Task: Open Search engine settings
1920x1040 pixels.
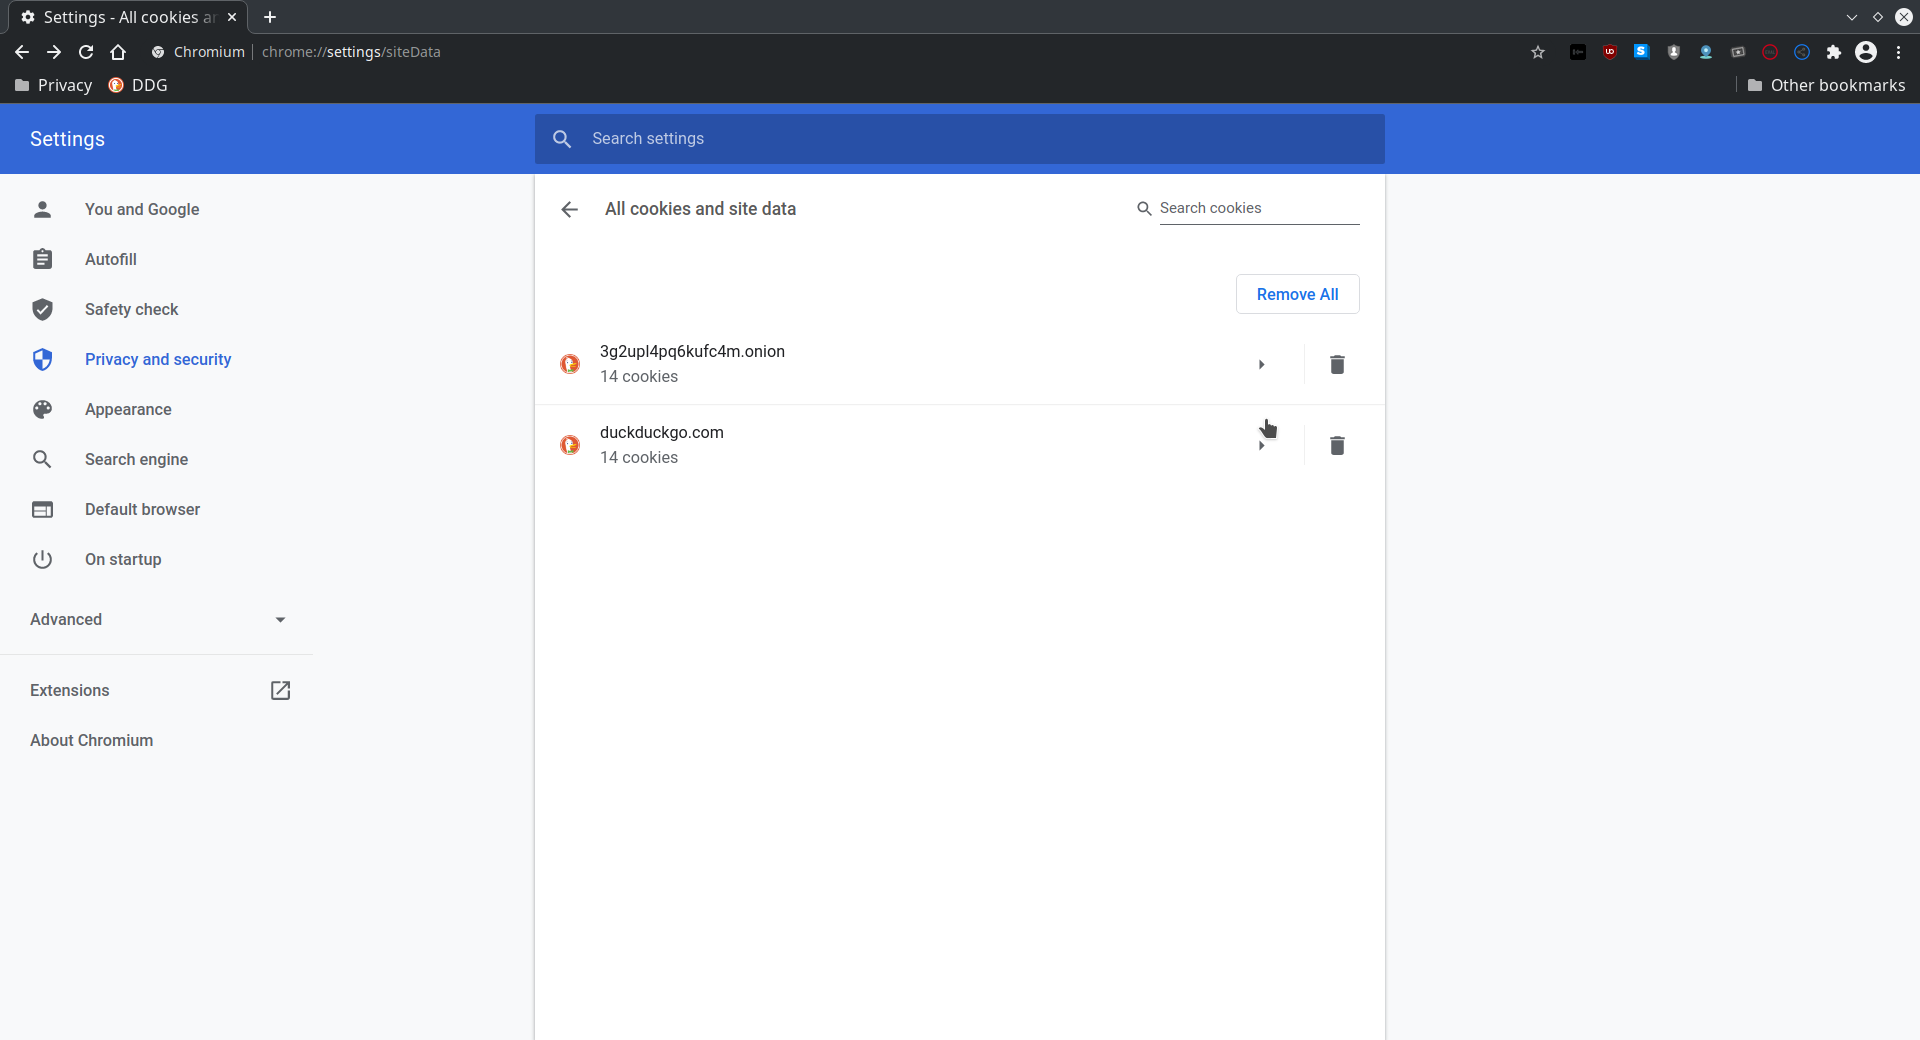Action: click(x=136, y=459)
